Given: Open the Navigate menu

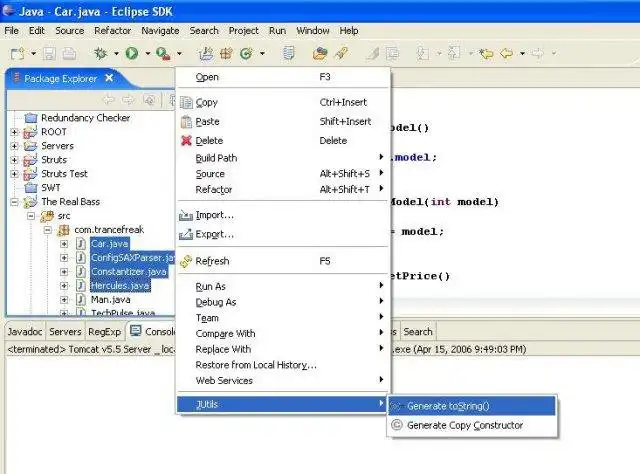Looking at the screenshot, I should tap(160, 31).
